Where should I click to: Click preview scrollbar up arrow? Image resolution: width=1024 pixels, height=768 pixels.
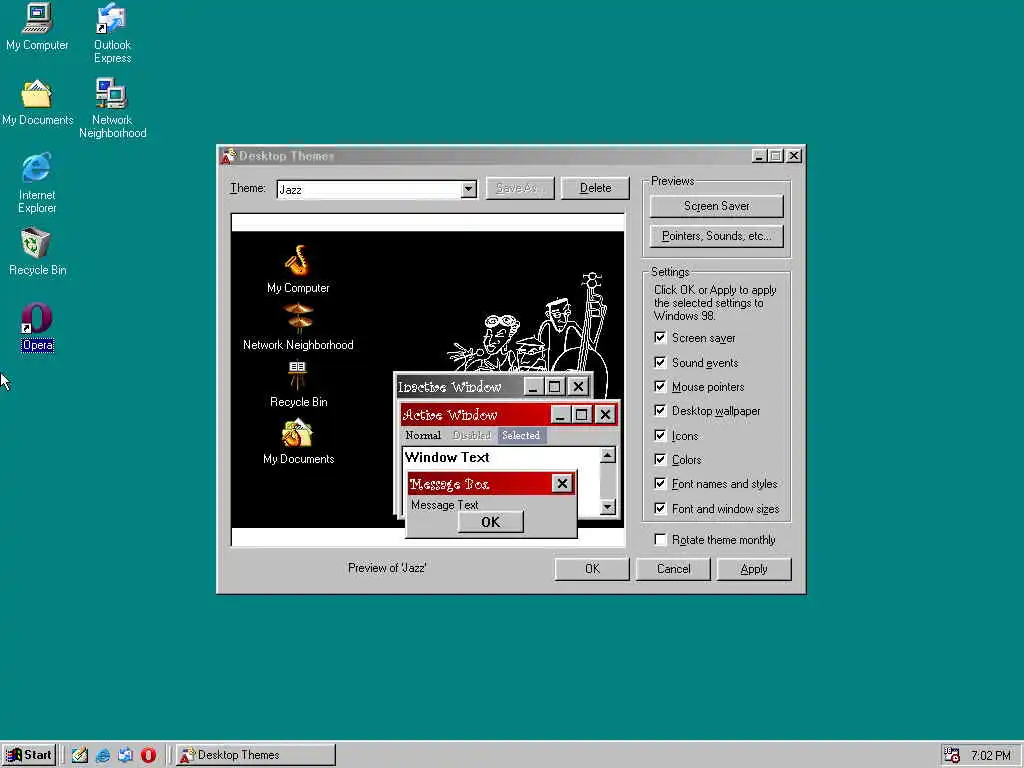607,455
